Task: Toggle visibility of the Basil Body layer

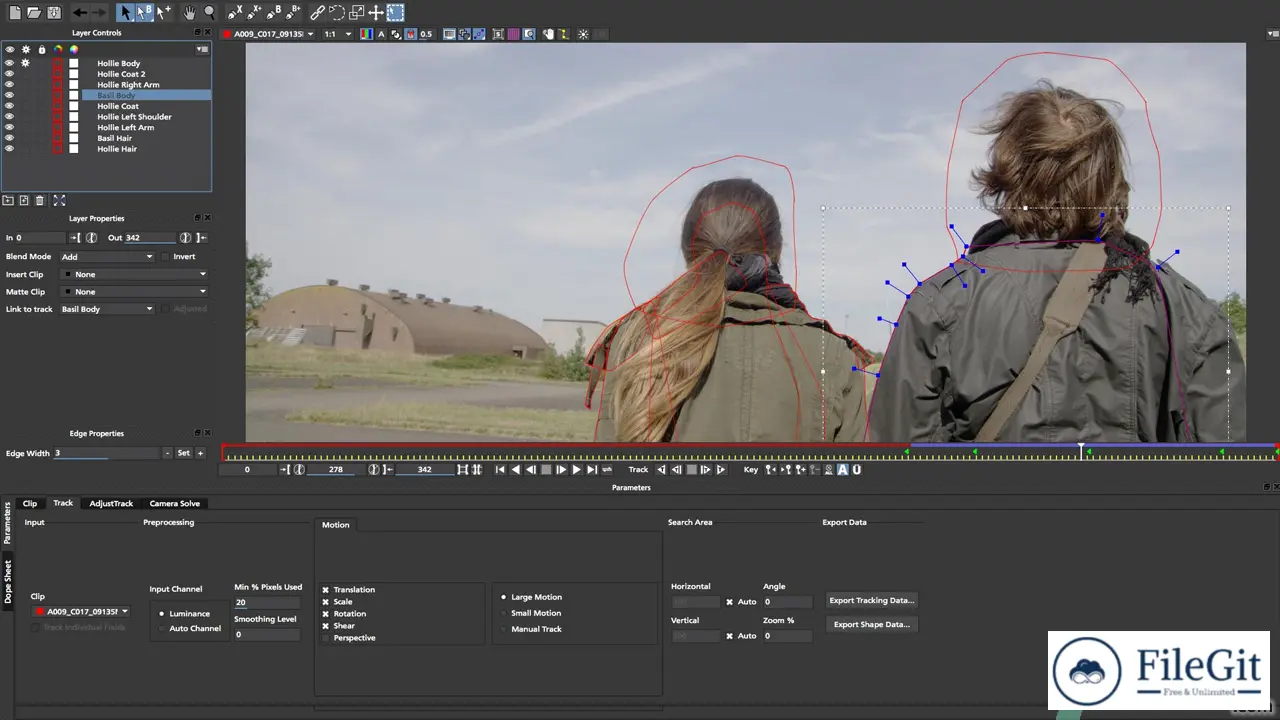Action: (10, 95)
